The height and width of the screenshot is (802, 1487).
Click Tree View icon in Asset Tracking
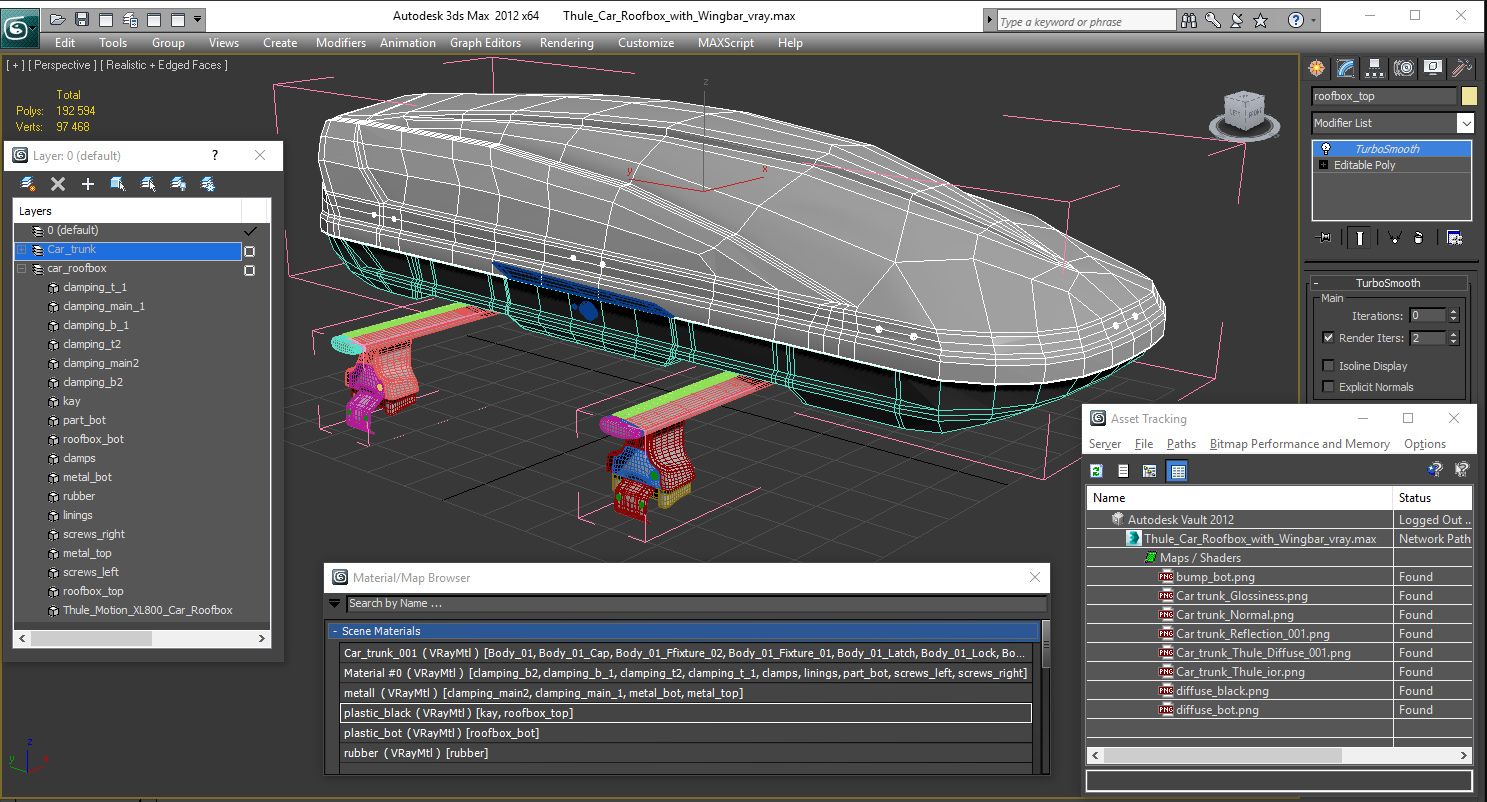(x=1150, y=471)
